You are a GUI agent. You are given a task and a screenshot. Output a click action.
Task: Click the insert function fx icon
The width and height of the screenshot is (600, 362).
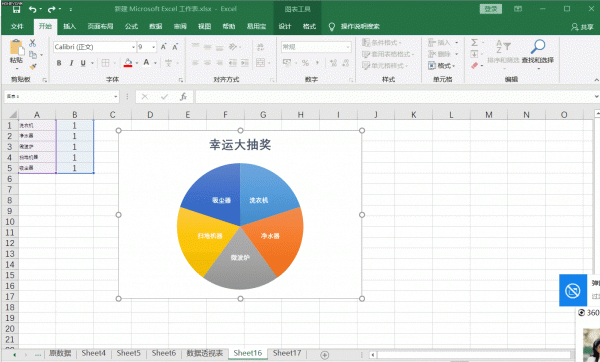pyautogui.click(x=183, y=97)
